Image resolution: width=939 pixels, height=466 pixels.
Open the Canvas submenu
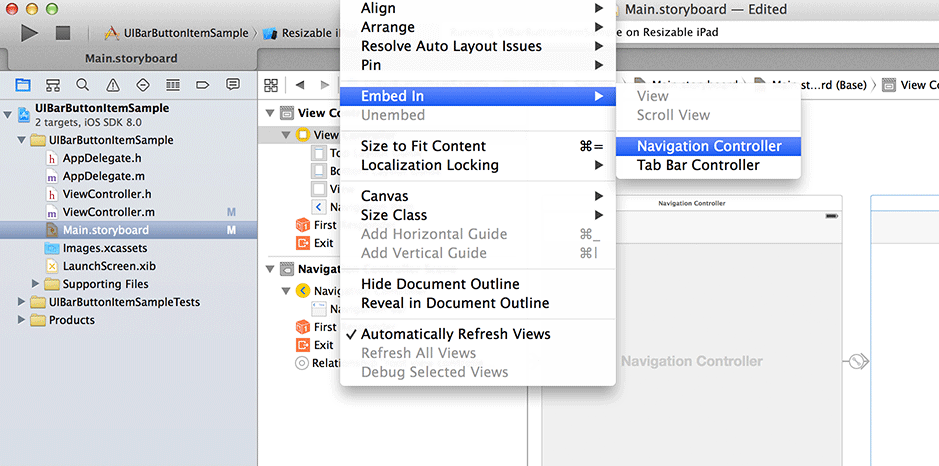coord(478,196)
